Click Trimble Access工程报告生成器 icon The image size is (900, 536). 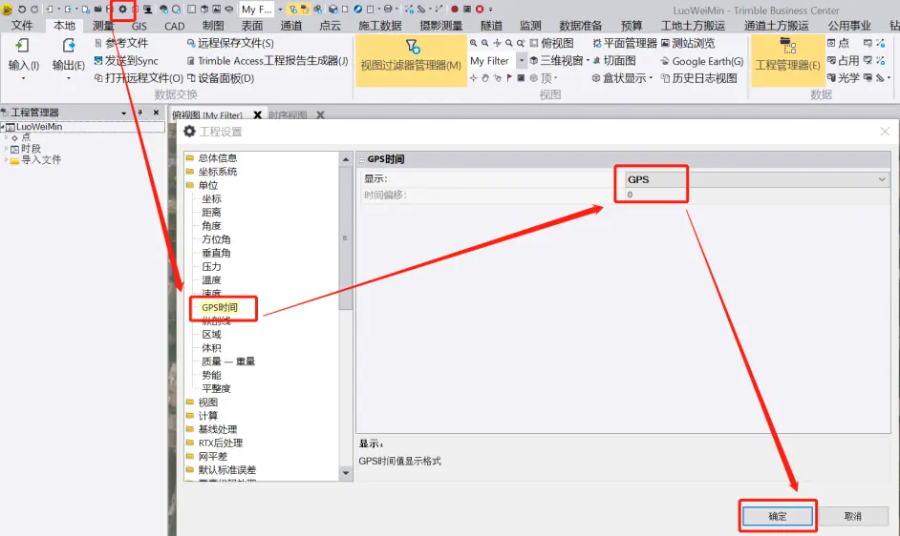[191, 61]
